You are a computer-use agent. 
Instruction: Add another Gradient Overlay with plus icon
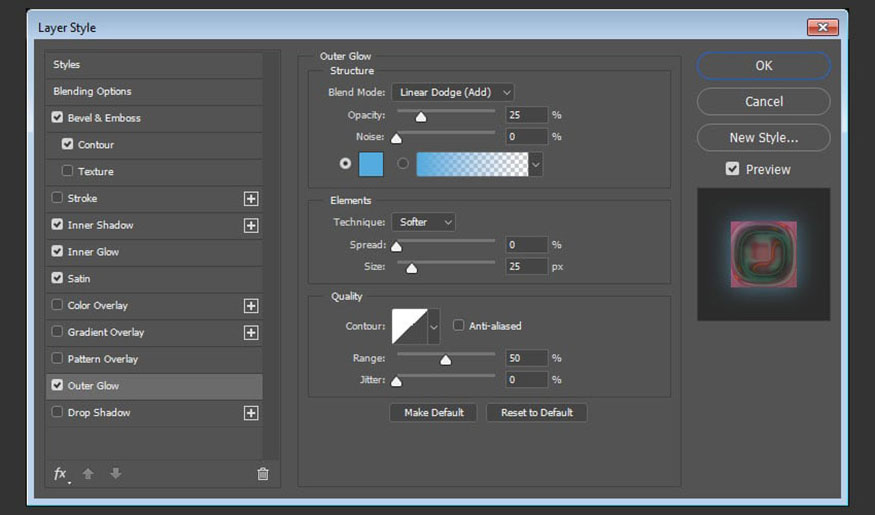click(x=251, y=333)
